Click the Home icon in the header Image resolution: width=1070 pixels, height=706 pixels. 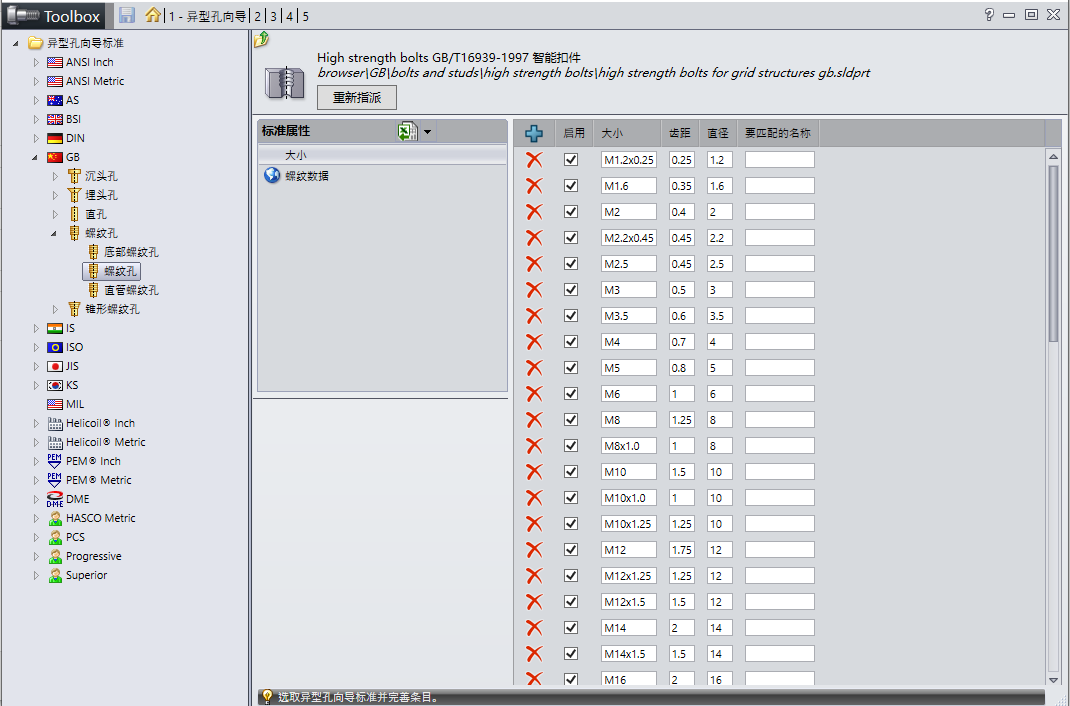tap(153, 15)
